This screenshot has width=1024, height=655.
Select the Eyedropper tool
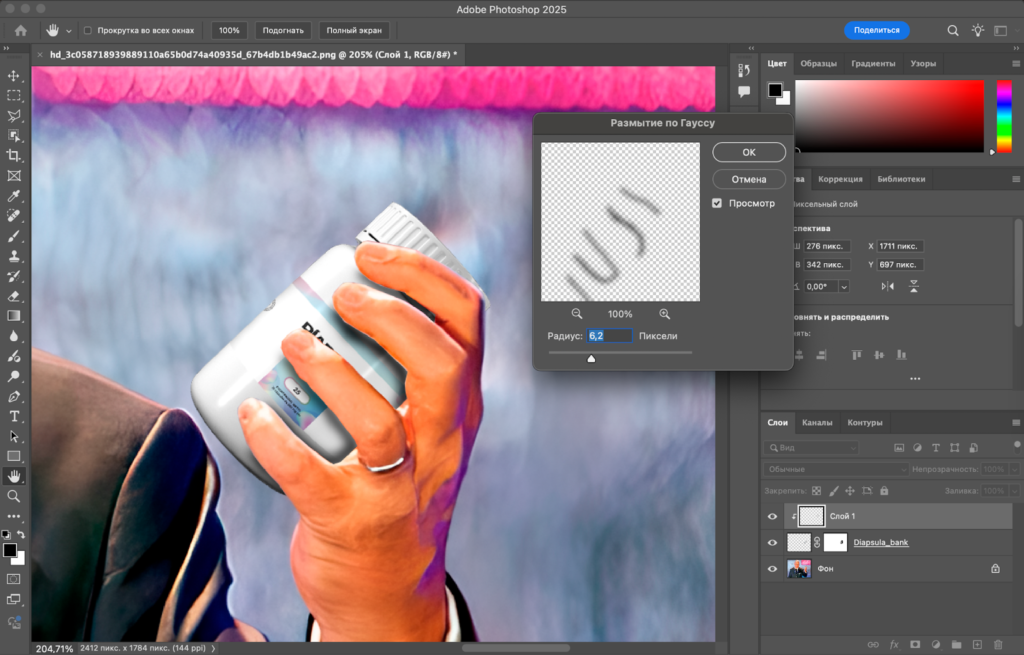coord(14,196)
